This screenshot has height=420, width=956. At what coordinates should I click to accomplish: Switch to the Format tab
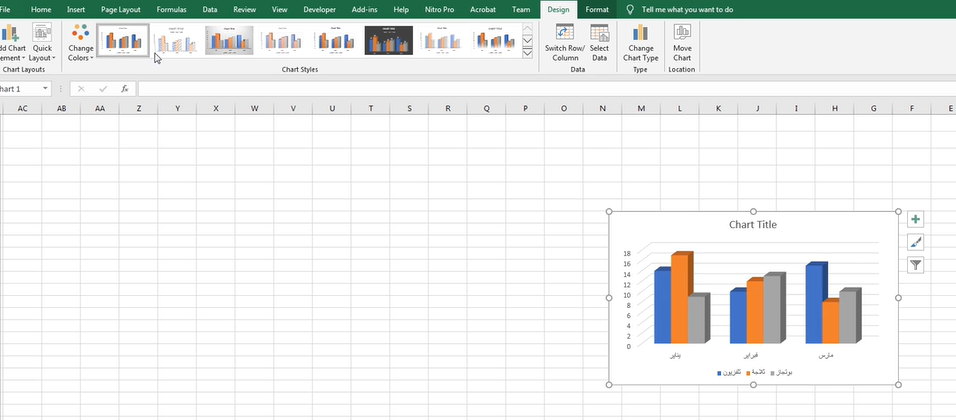coord(597,10)
